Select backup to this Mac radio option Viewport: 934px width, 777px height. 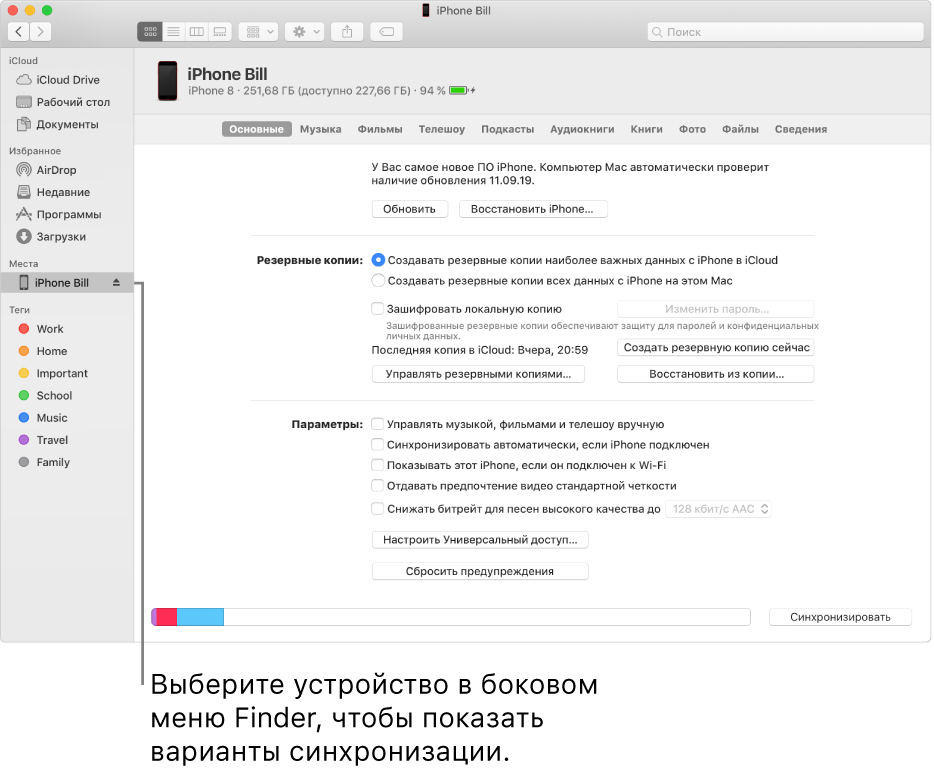pyautogui.click(x=378, y=281)
